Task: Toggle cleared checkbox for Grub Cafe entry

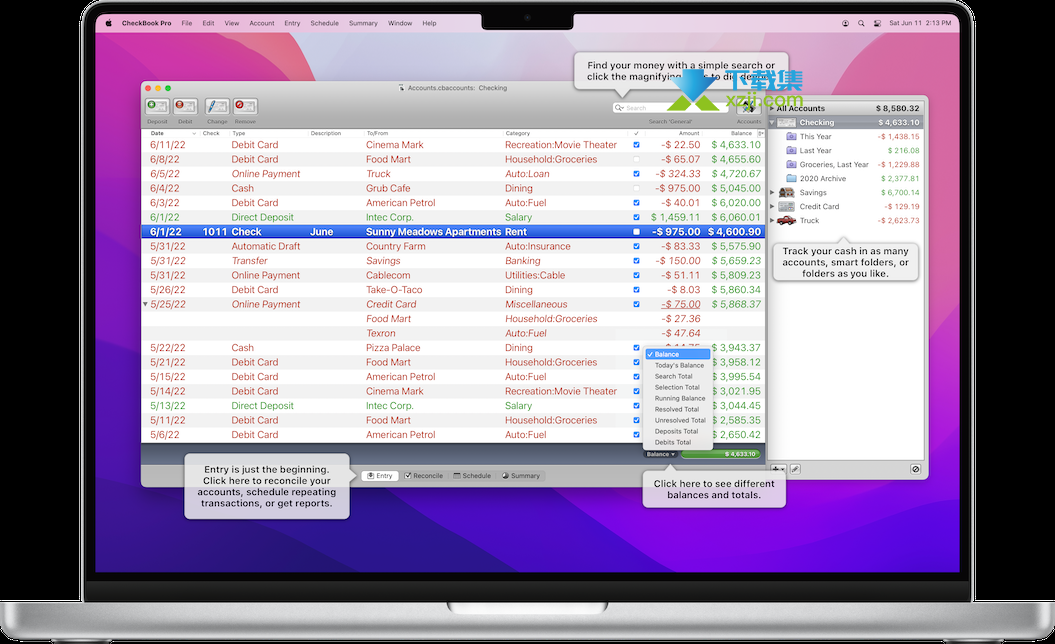Action: click(636, 188)
